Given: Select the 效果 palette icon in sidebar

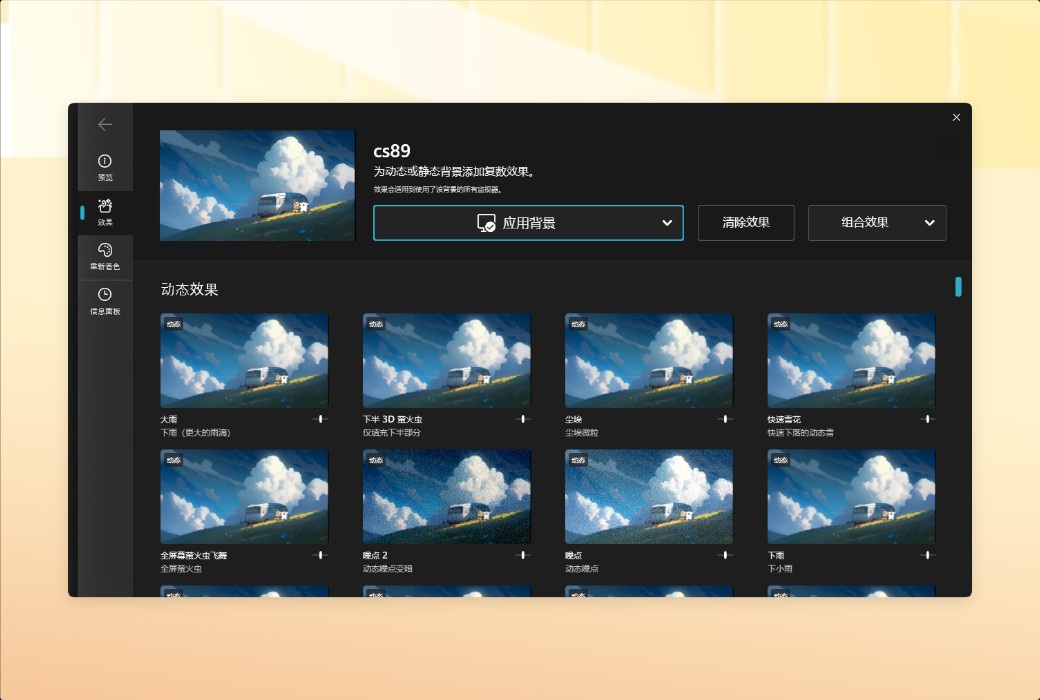Looking at the screenshot, I should click(105, 210).
